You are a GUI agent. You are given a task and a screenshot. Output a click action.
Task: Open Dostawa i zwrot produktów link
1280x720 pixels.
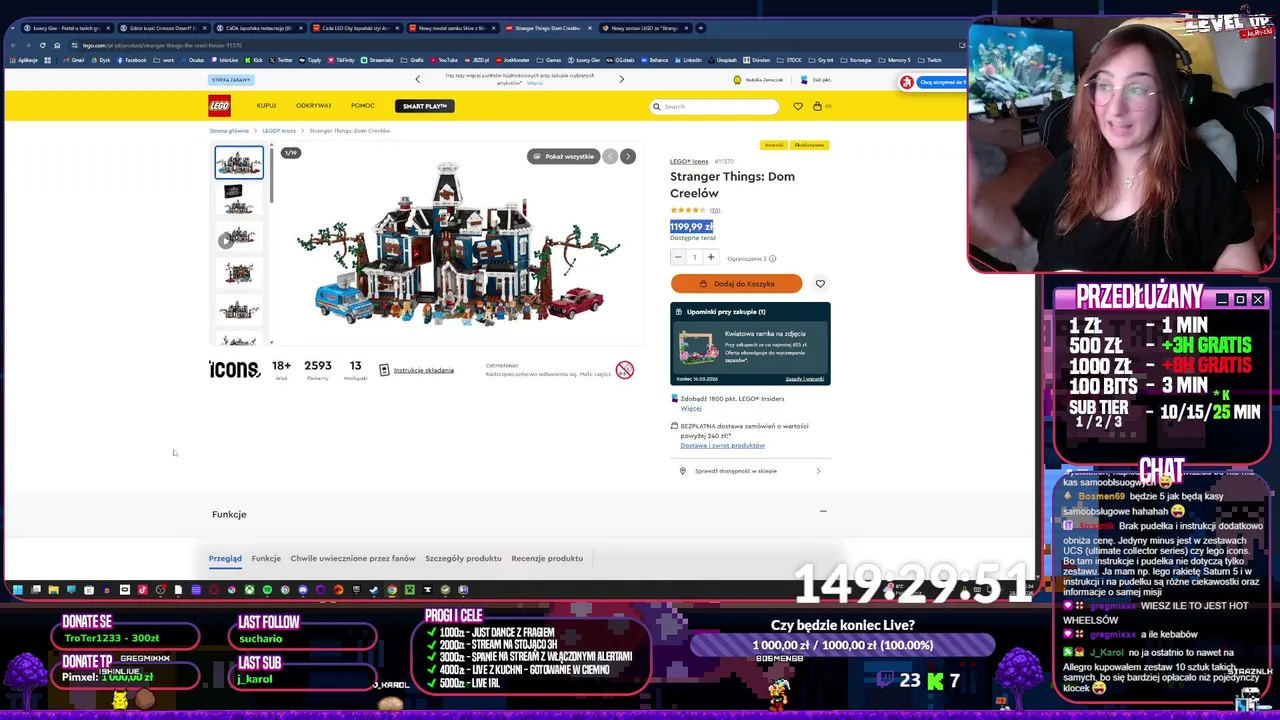click(723, 446)
